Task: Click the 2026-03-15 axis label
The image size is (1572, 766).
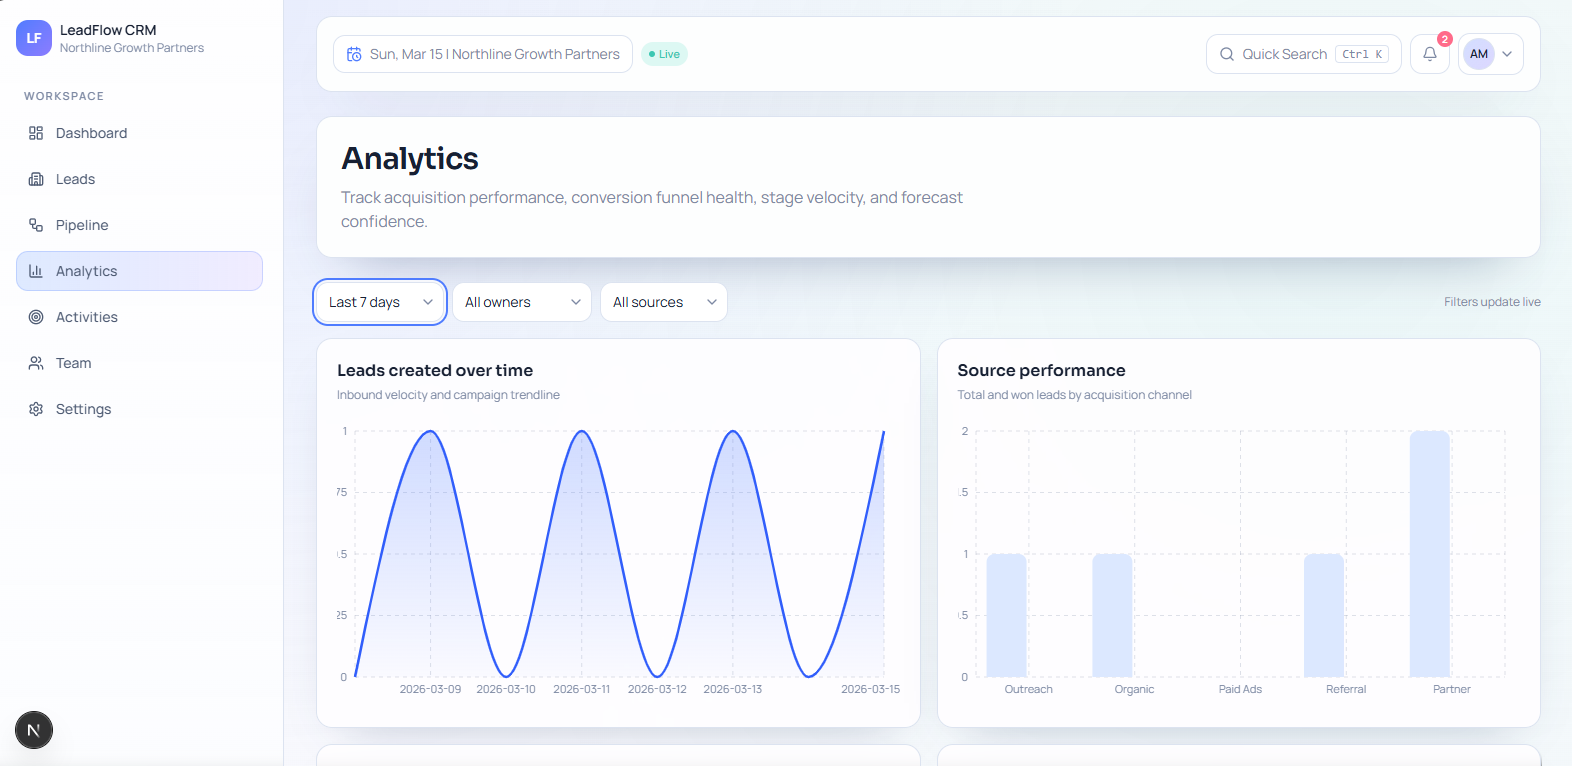Action: [x=870, y=689]
